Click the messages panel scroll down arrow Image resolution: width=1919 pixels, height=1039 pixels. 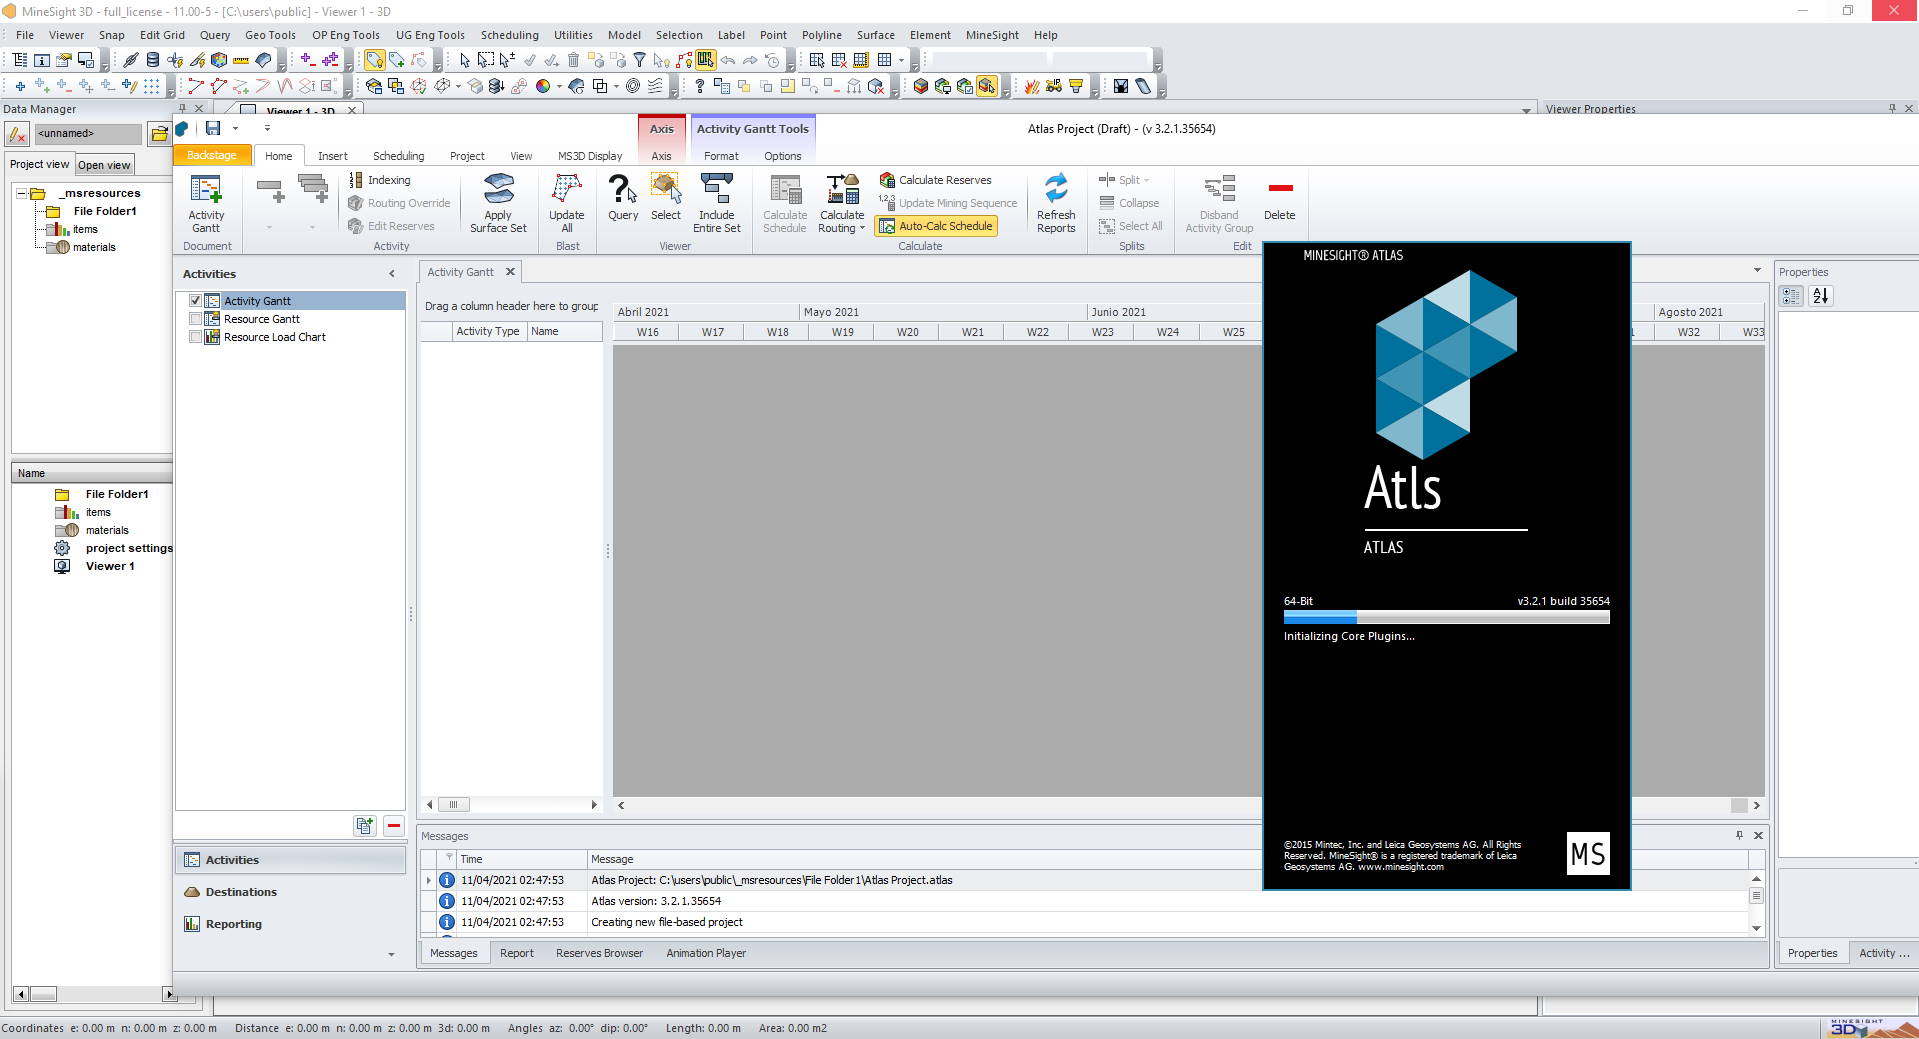coord(1756,928)
